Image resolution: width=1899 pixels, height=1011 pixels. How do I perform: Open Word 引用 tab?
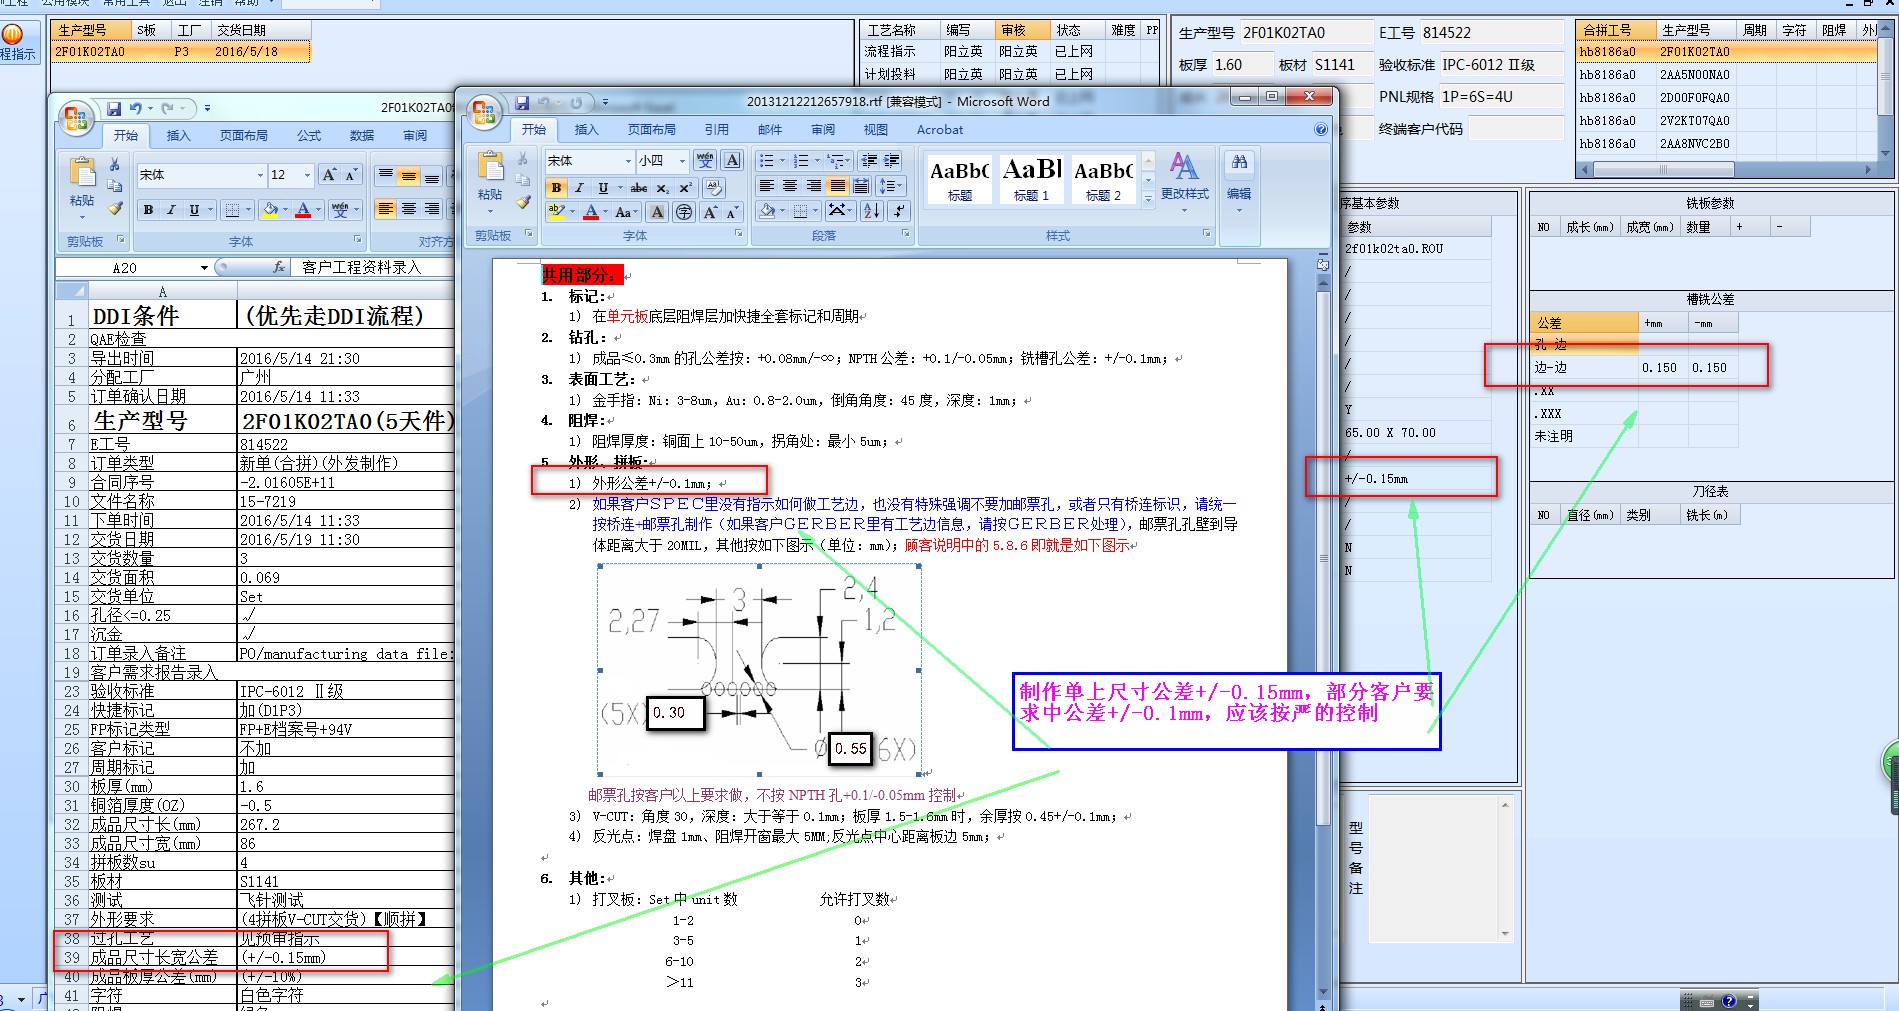coord(717,130)
